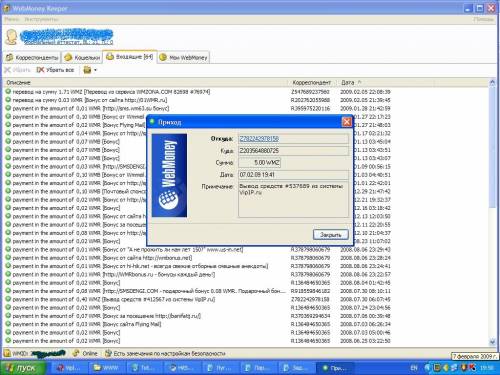Click green icon of the 0,40 WMZ payment row
500x375 pixels.
click(8, 299)
